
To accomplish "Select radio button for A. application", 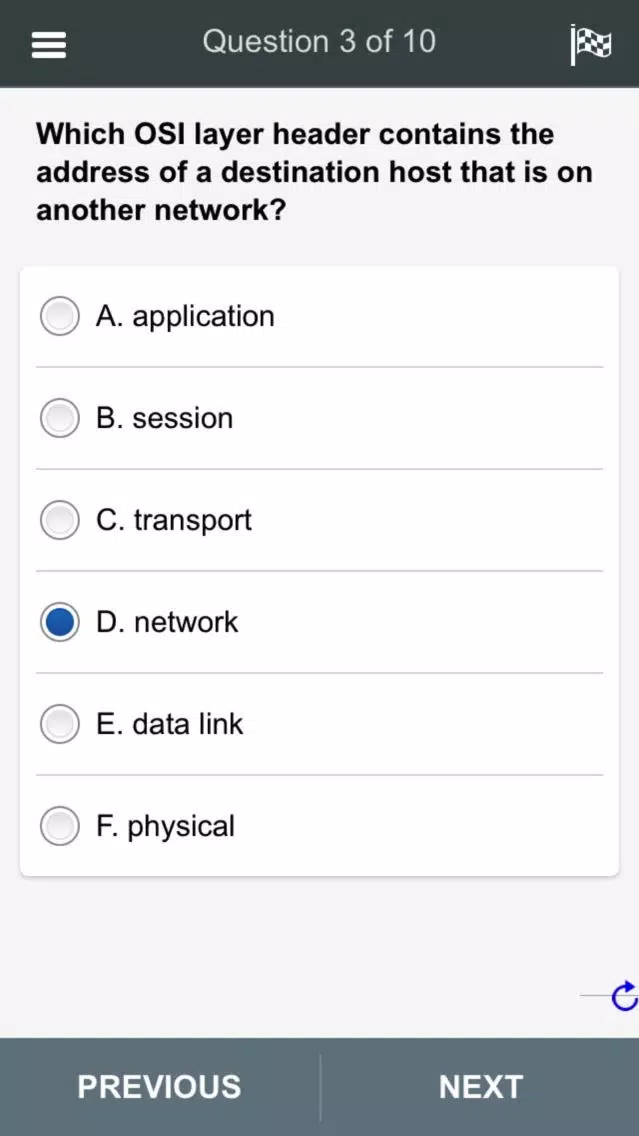I will [x=60, y=316].
